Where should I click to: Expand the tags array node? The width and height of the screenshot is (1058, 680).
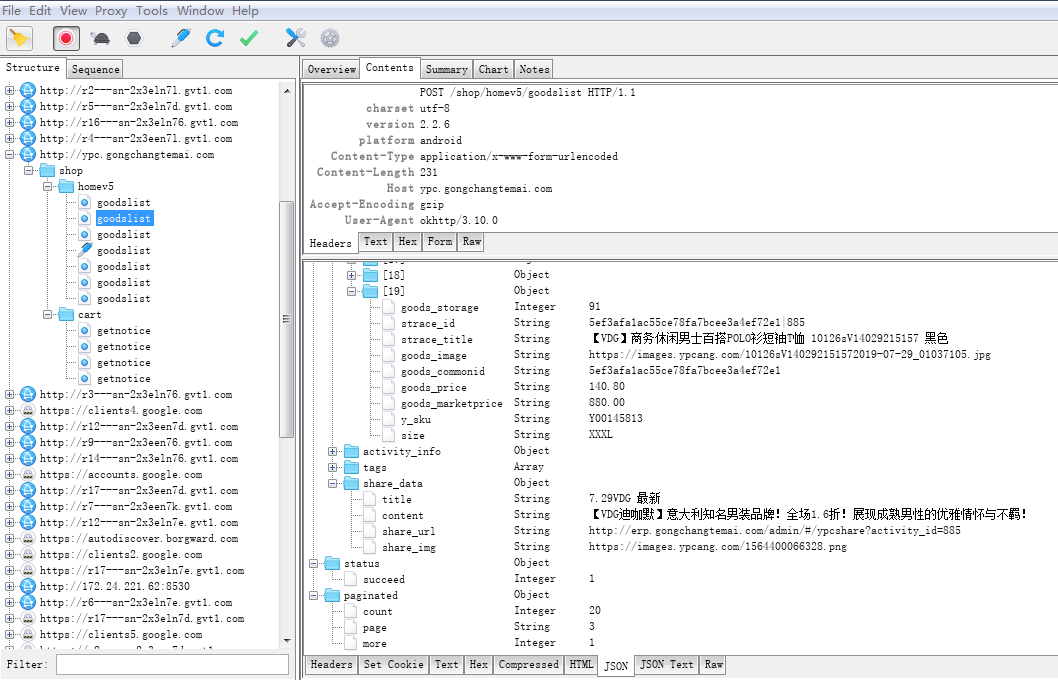[333, 468]
